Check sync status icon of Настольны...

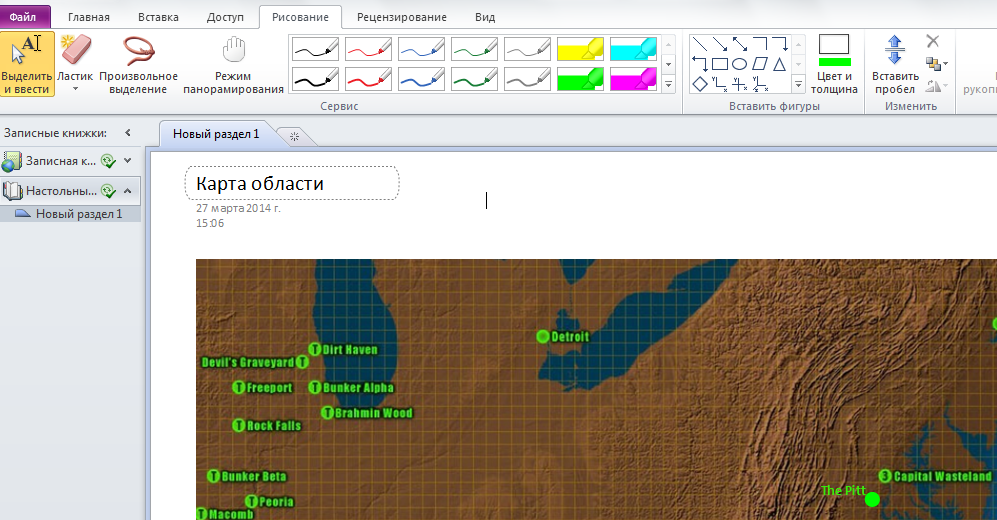click(109, 191)
